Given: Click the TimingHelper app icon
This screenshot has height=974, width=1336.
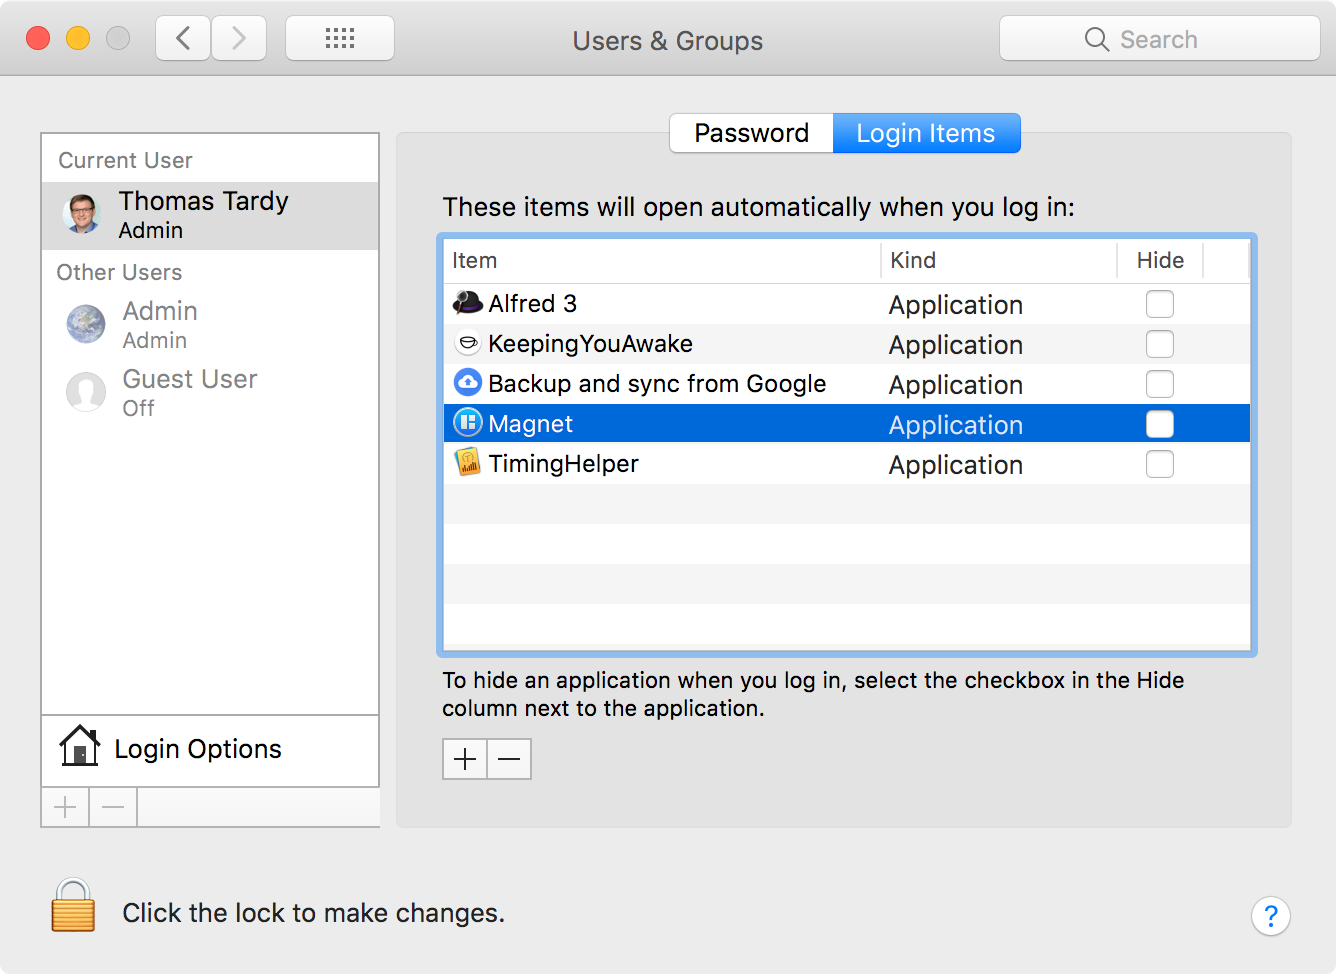Looking at the screenshot, I should [x=468, y=463].
